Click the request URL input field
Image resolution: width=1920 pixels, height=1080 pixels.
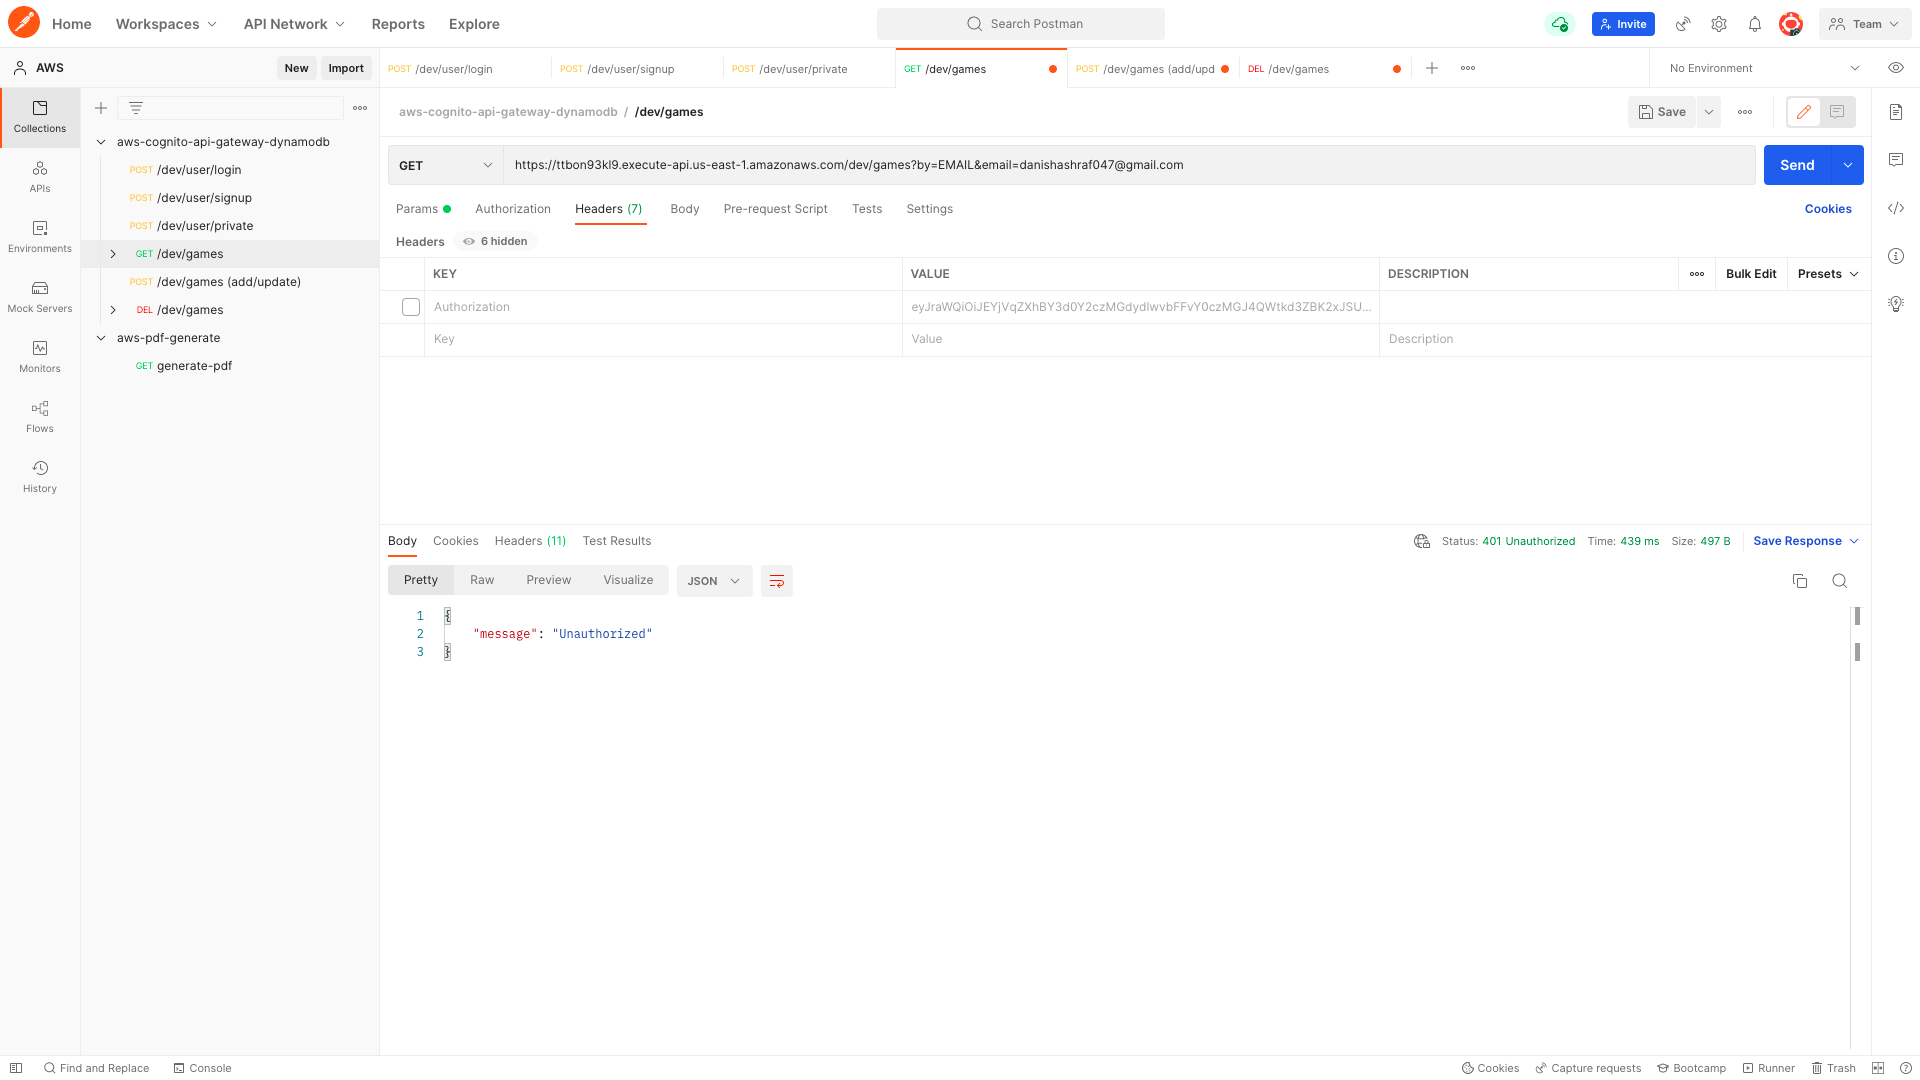click(1128, 165)
